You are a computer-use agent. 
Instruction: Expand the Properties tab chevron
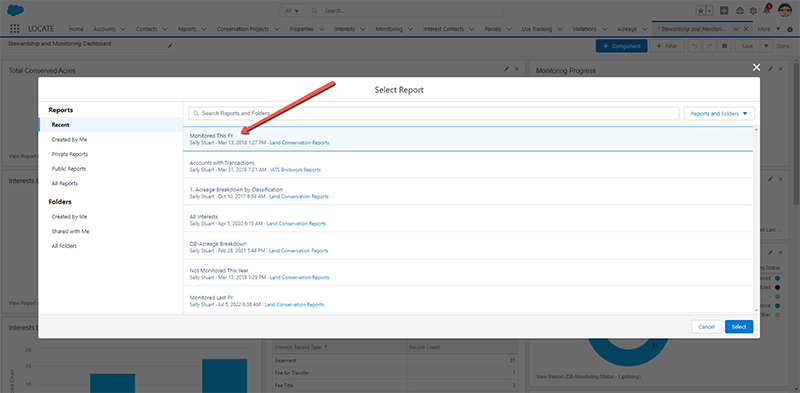[x=322, y=29]
